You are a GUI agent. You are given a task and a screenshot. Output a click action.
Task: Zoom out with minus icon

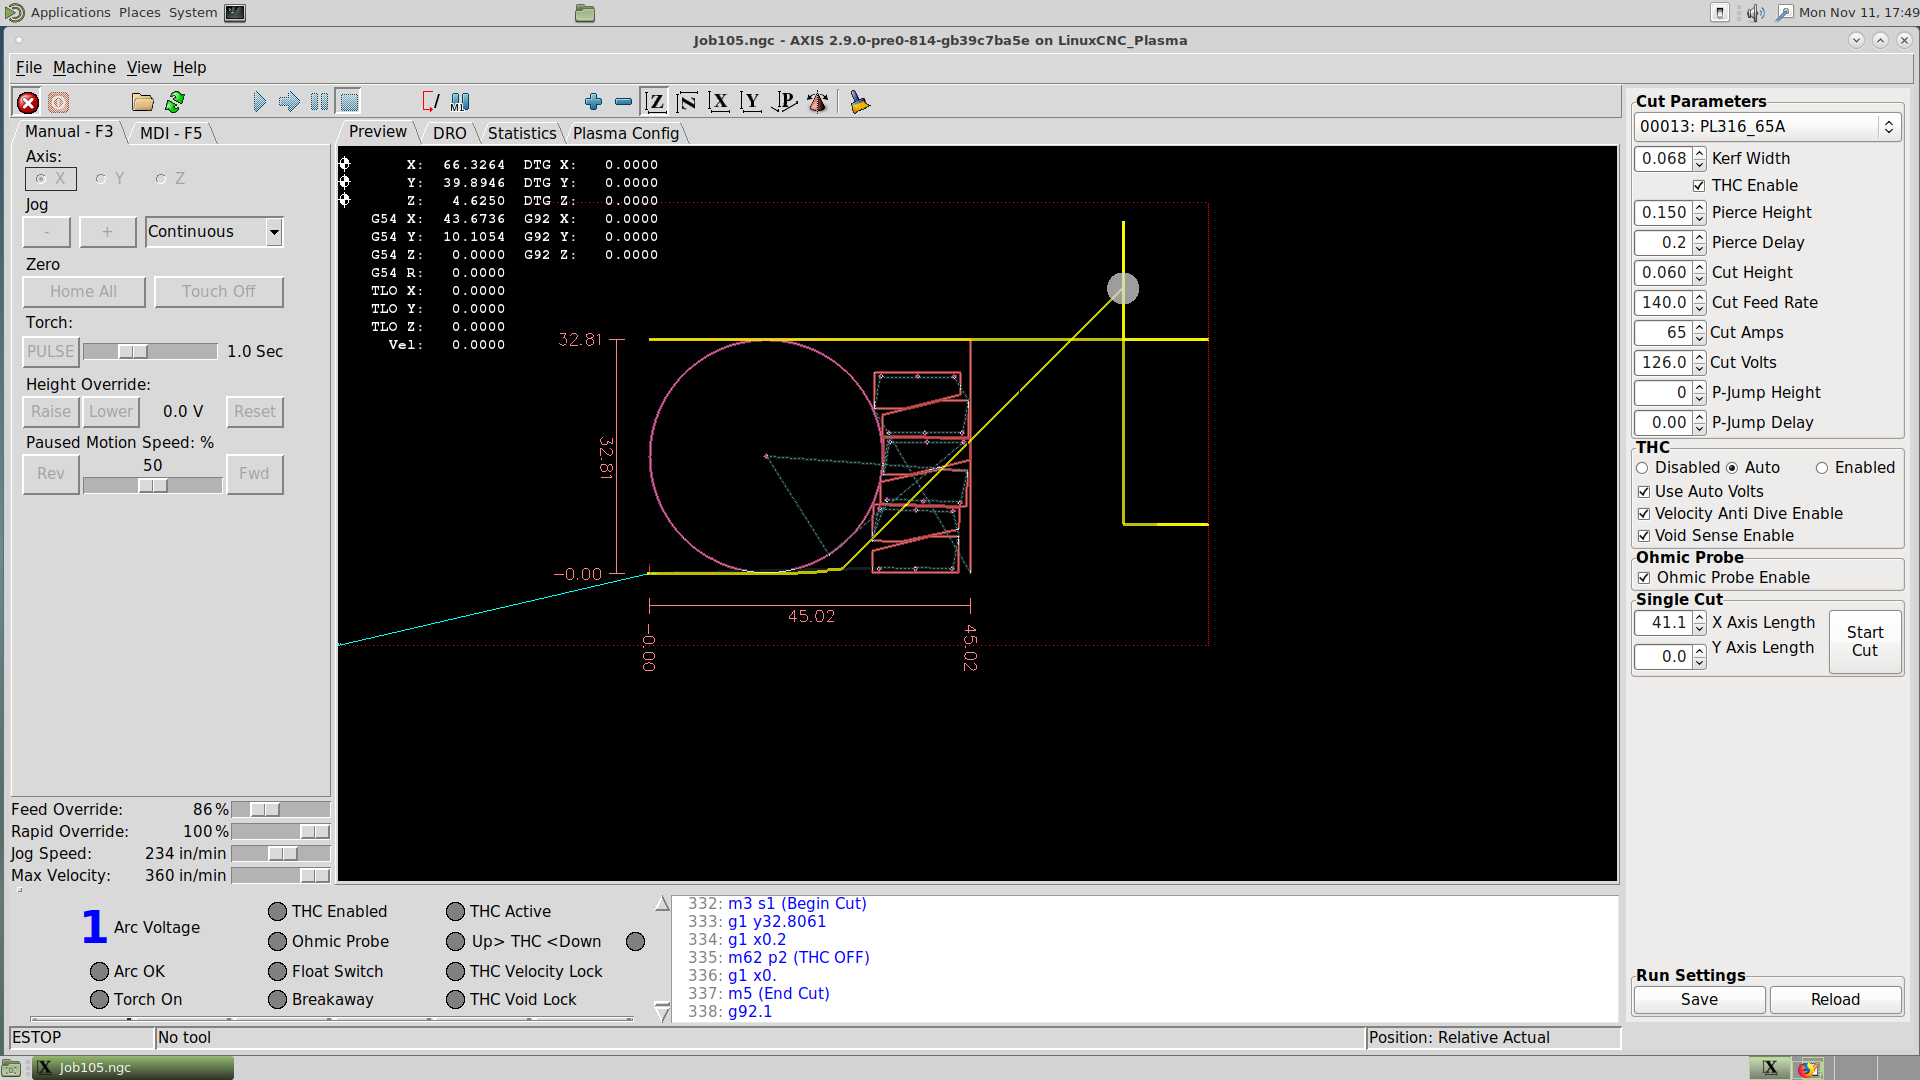623,102
